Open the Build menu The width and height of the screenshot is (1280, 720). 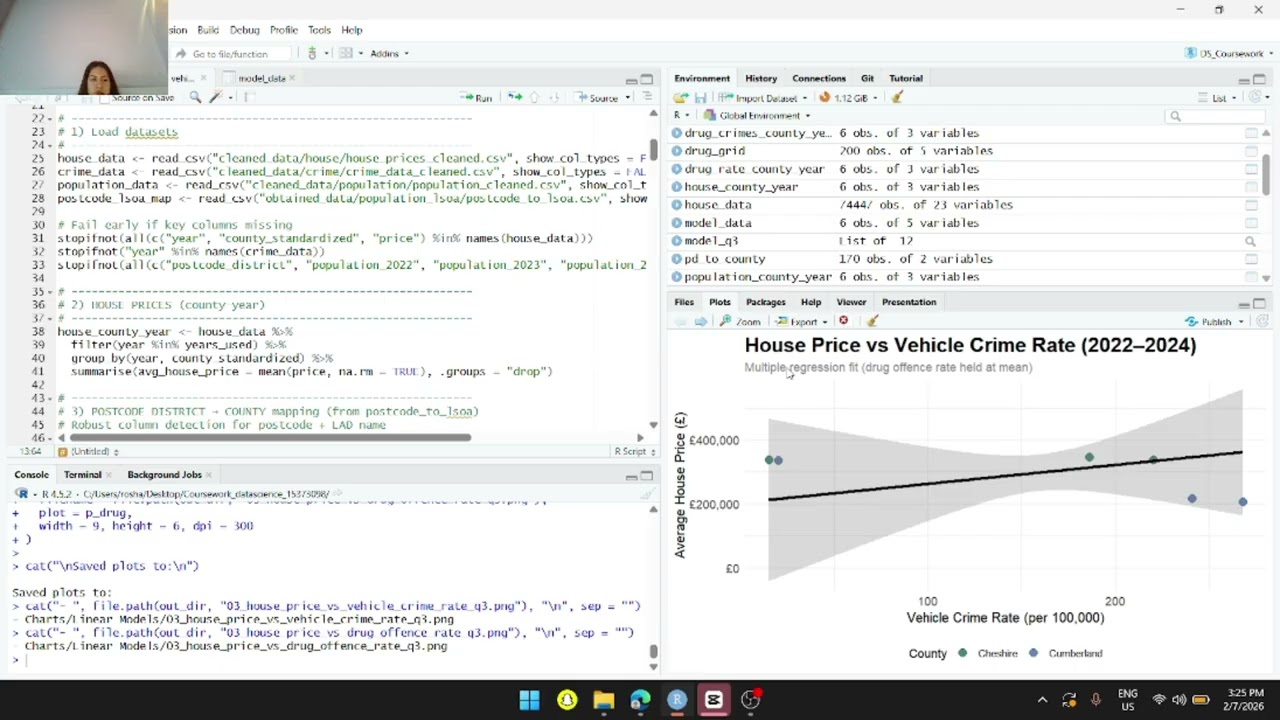coord(208,30)
